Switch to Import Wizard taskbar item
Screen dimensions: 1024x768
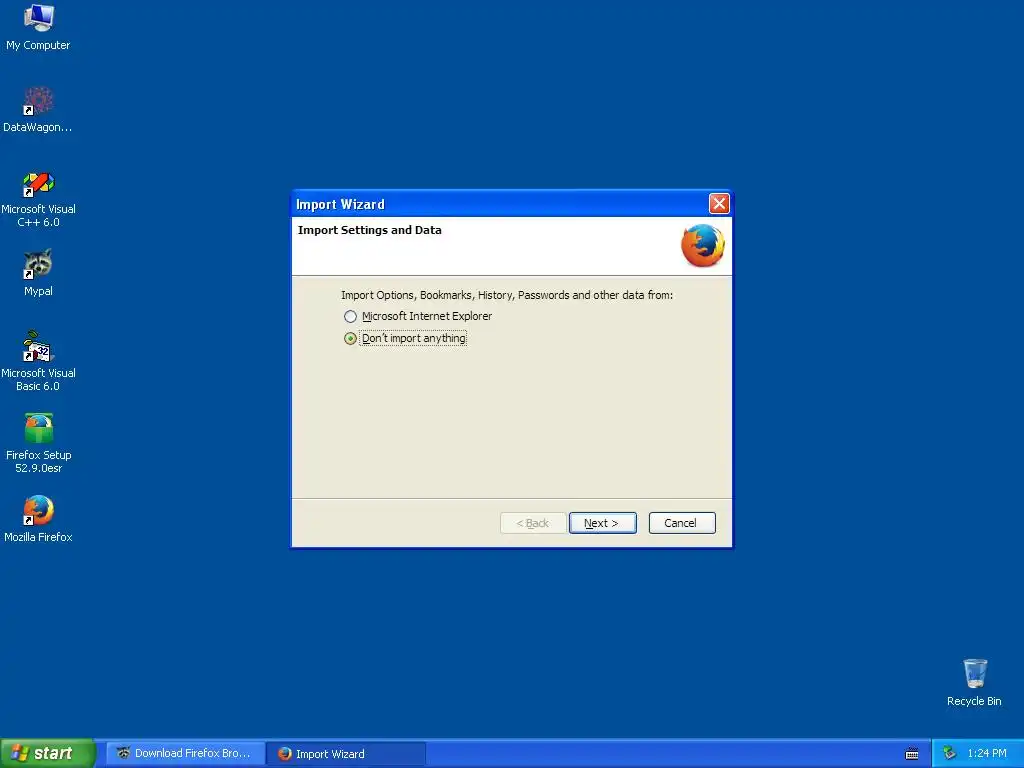346,754
